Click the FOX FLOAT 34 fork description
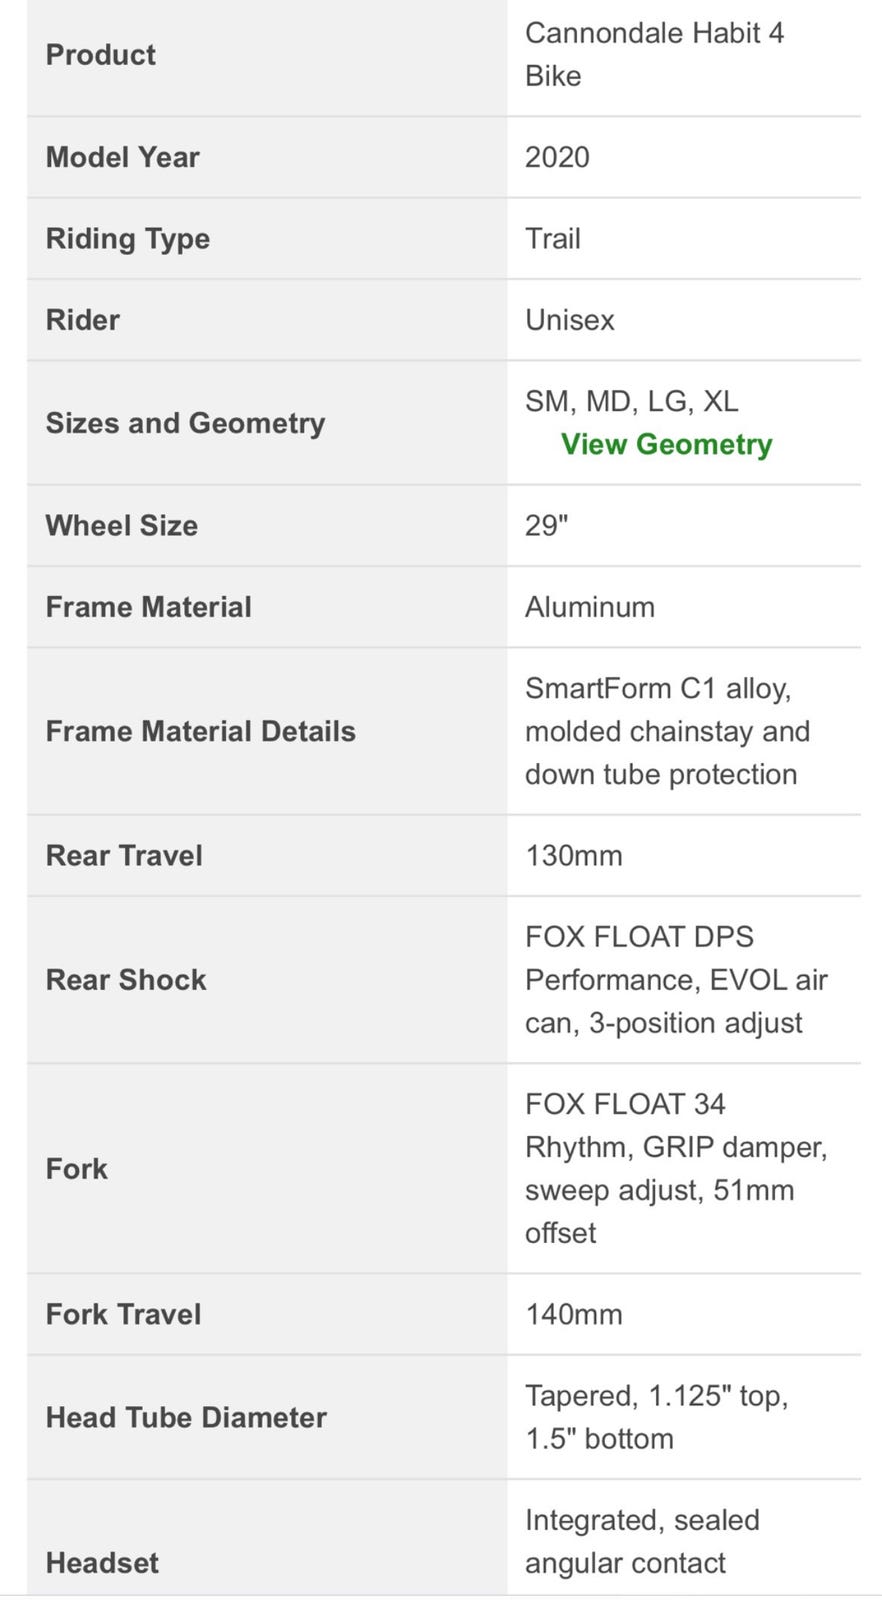882x1600 pixels. [676, 1168]
